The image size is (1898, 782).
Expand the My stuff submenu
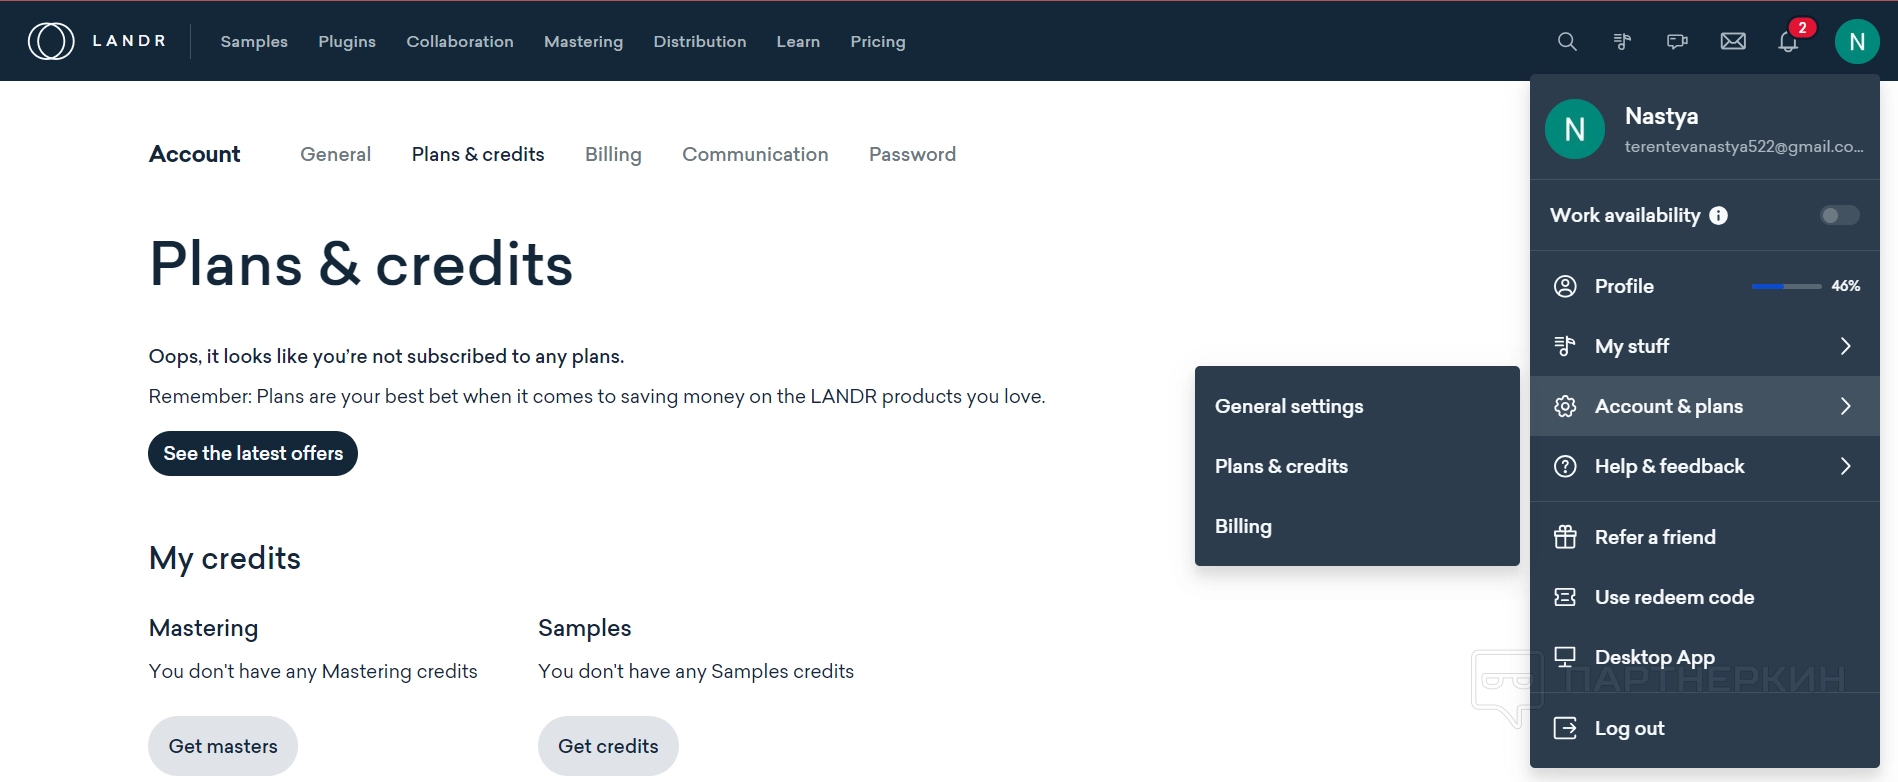click(1845, 346)
